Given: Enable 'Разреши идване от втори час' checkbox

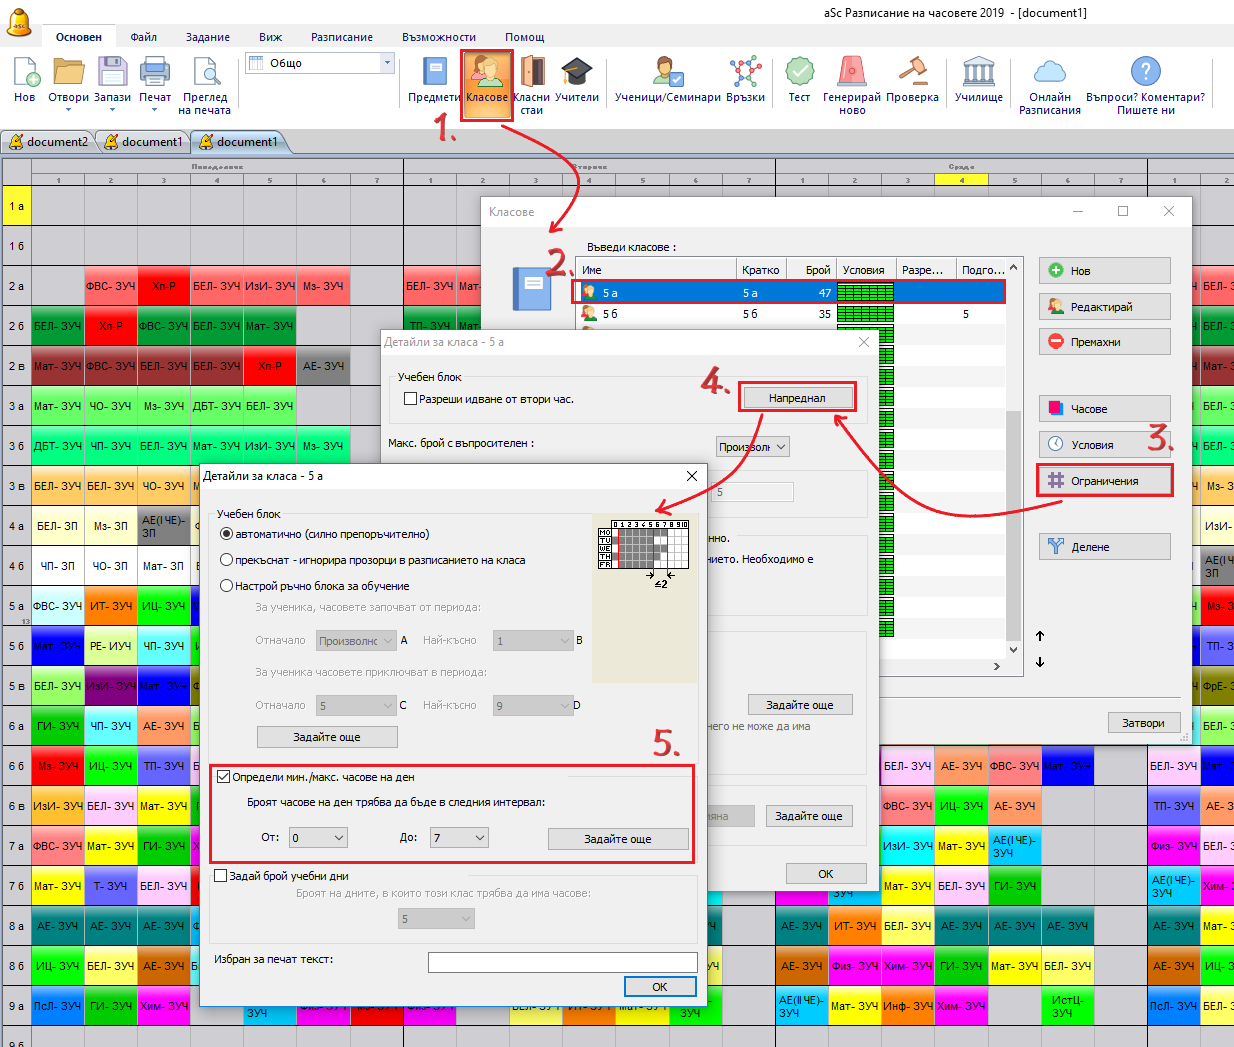Looking at the screenshot, I should (410, 399).
